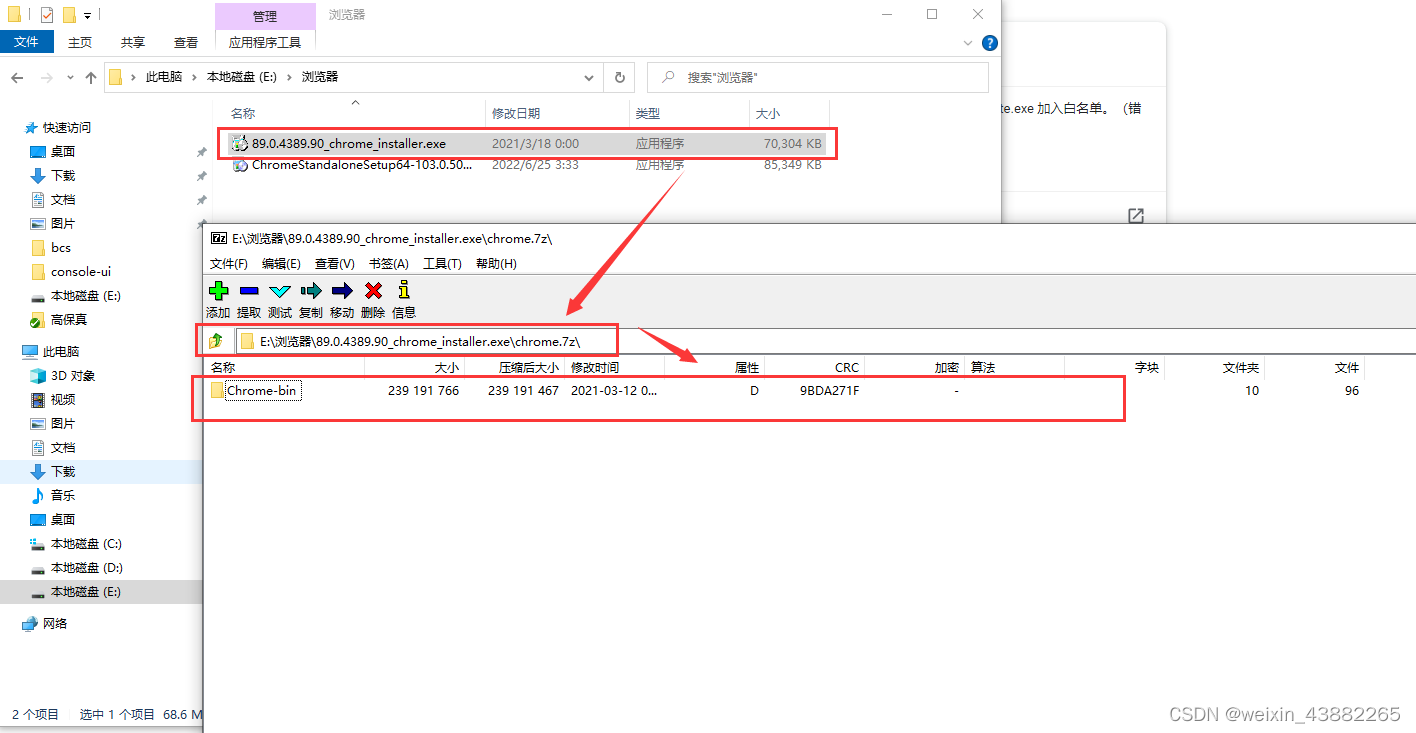Open 网络 (Network) in the sidebar
The image size is (1416, 733).
[x=55, y=624]
